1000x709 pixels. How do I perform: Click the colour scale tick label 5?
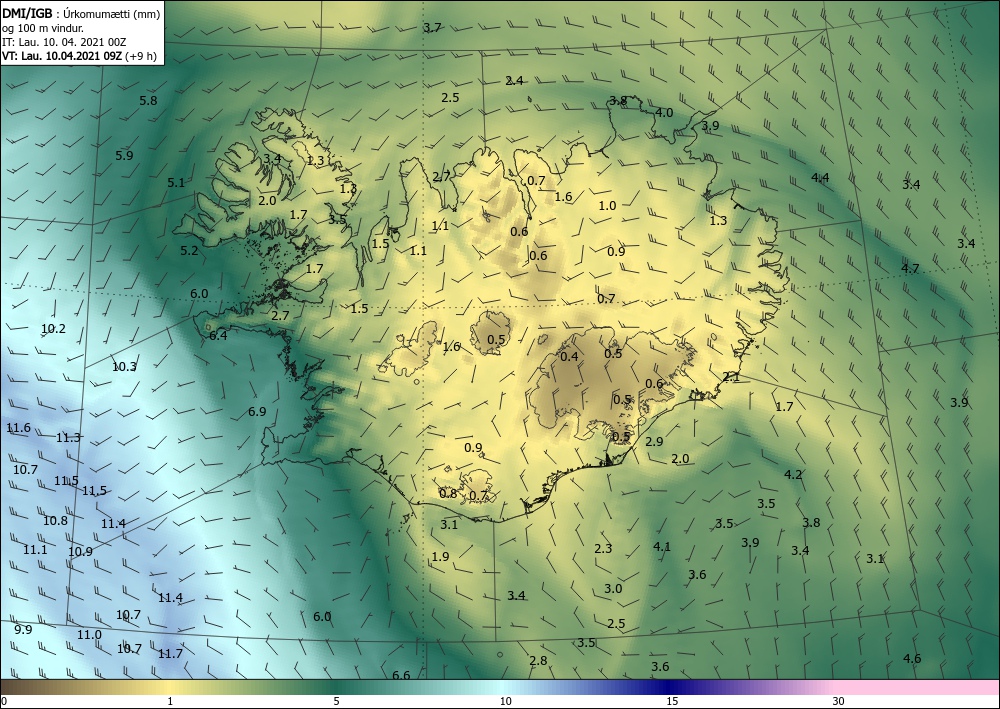pyautogui.click(x=336, y=701)
